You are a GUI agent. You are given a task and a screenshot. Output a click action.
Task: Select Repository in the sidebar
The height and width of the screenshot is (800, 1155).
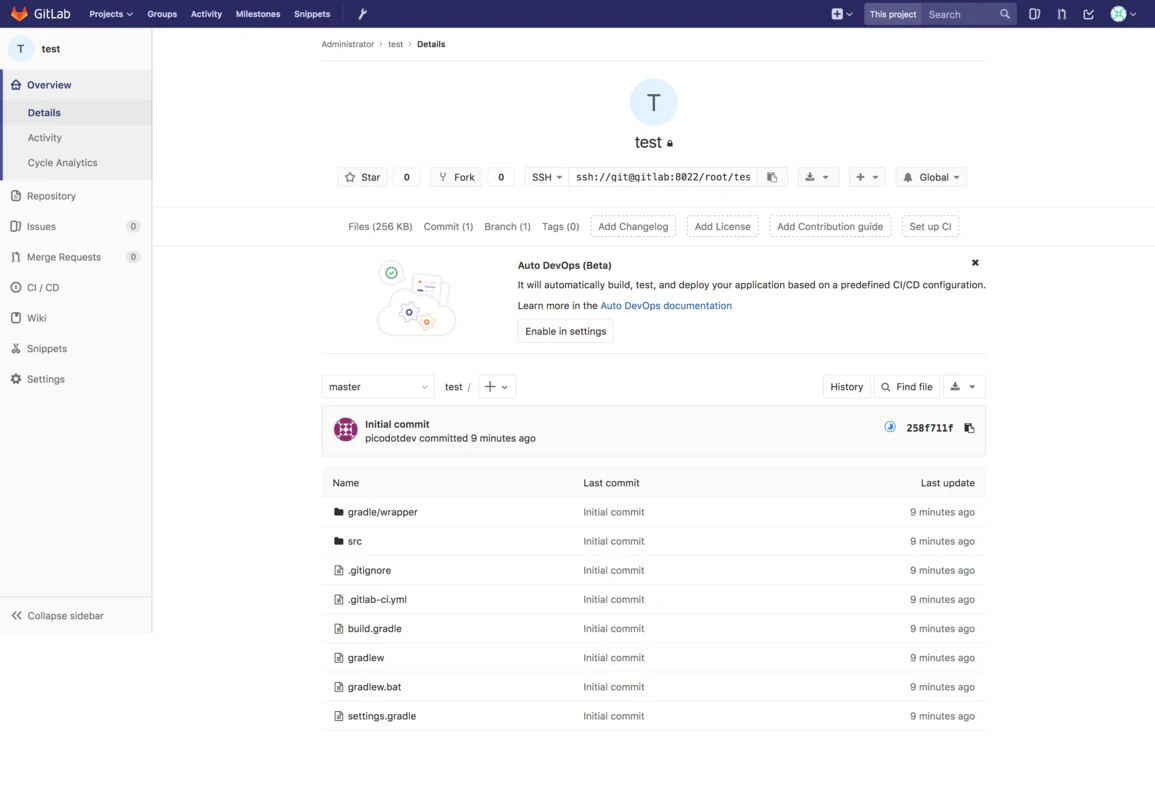(x=51, y=196)
